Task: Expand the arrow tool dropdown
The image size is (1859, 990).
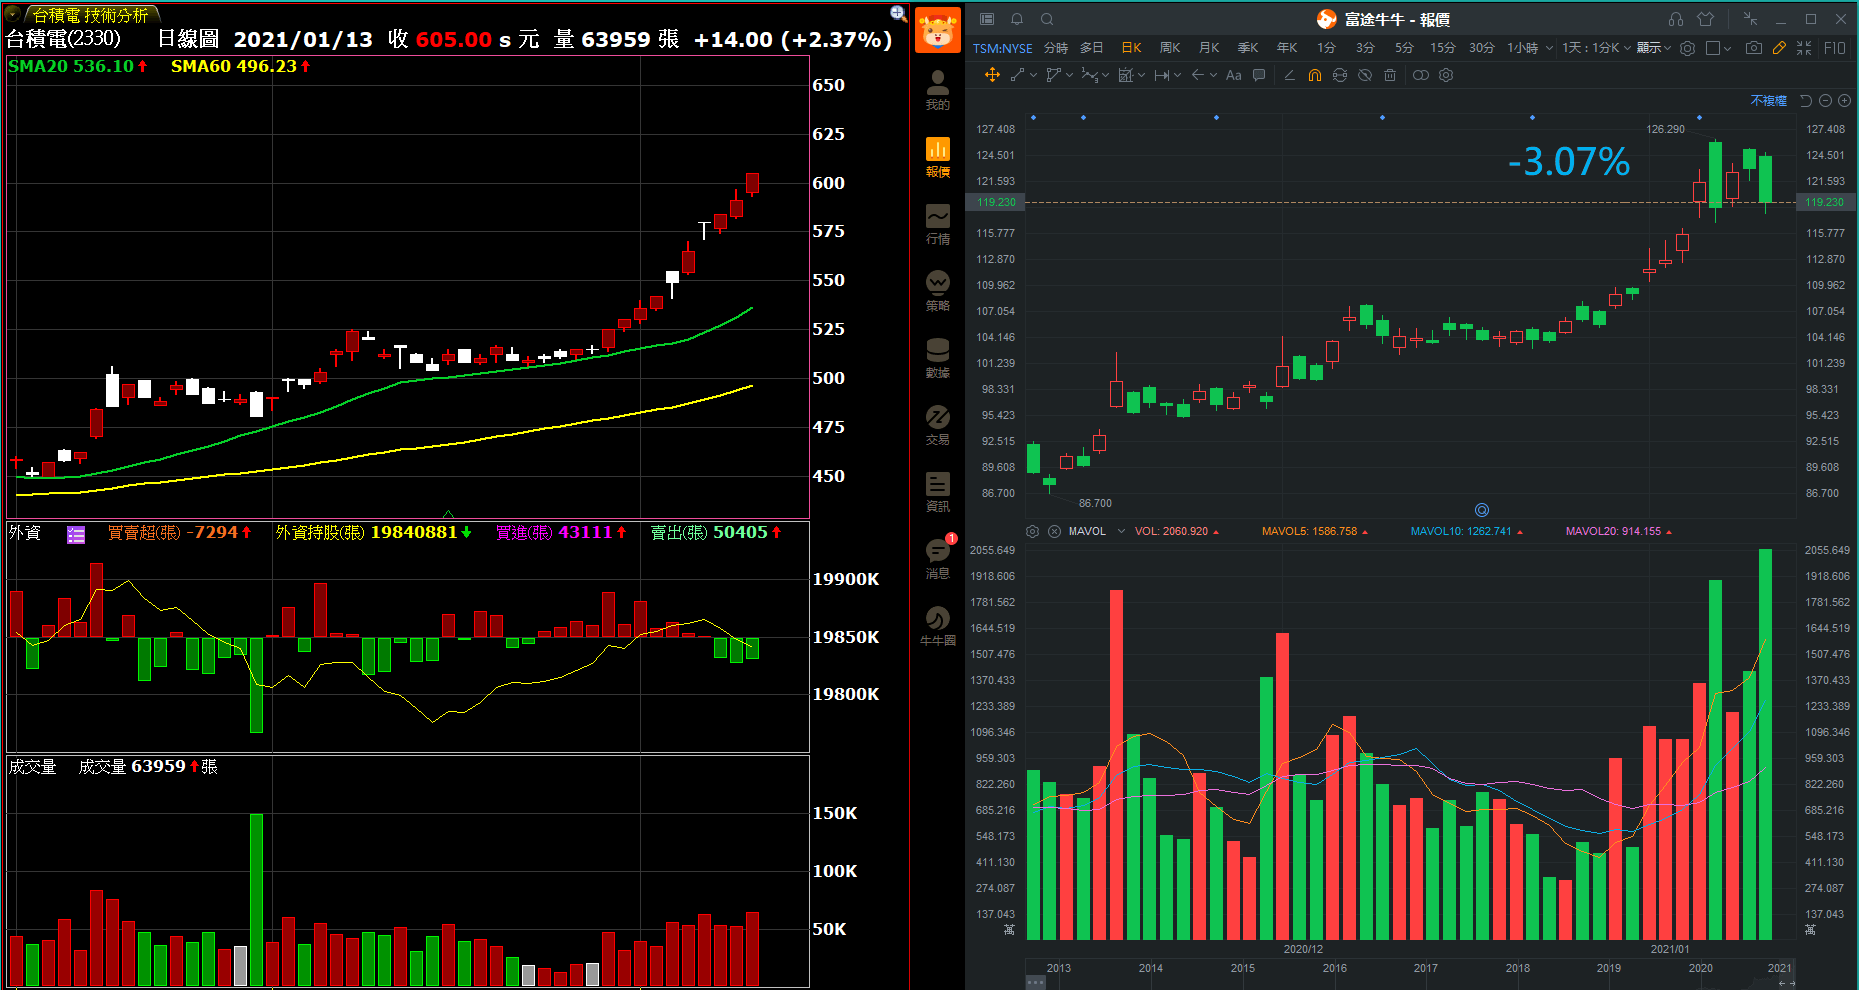Action: tap(1213, 75)
